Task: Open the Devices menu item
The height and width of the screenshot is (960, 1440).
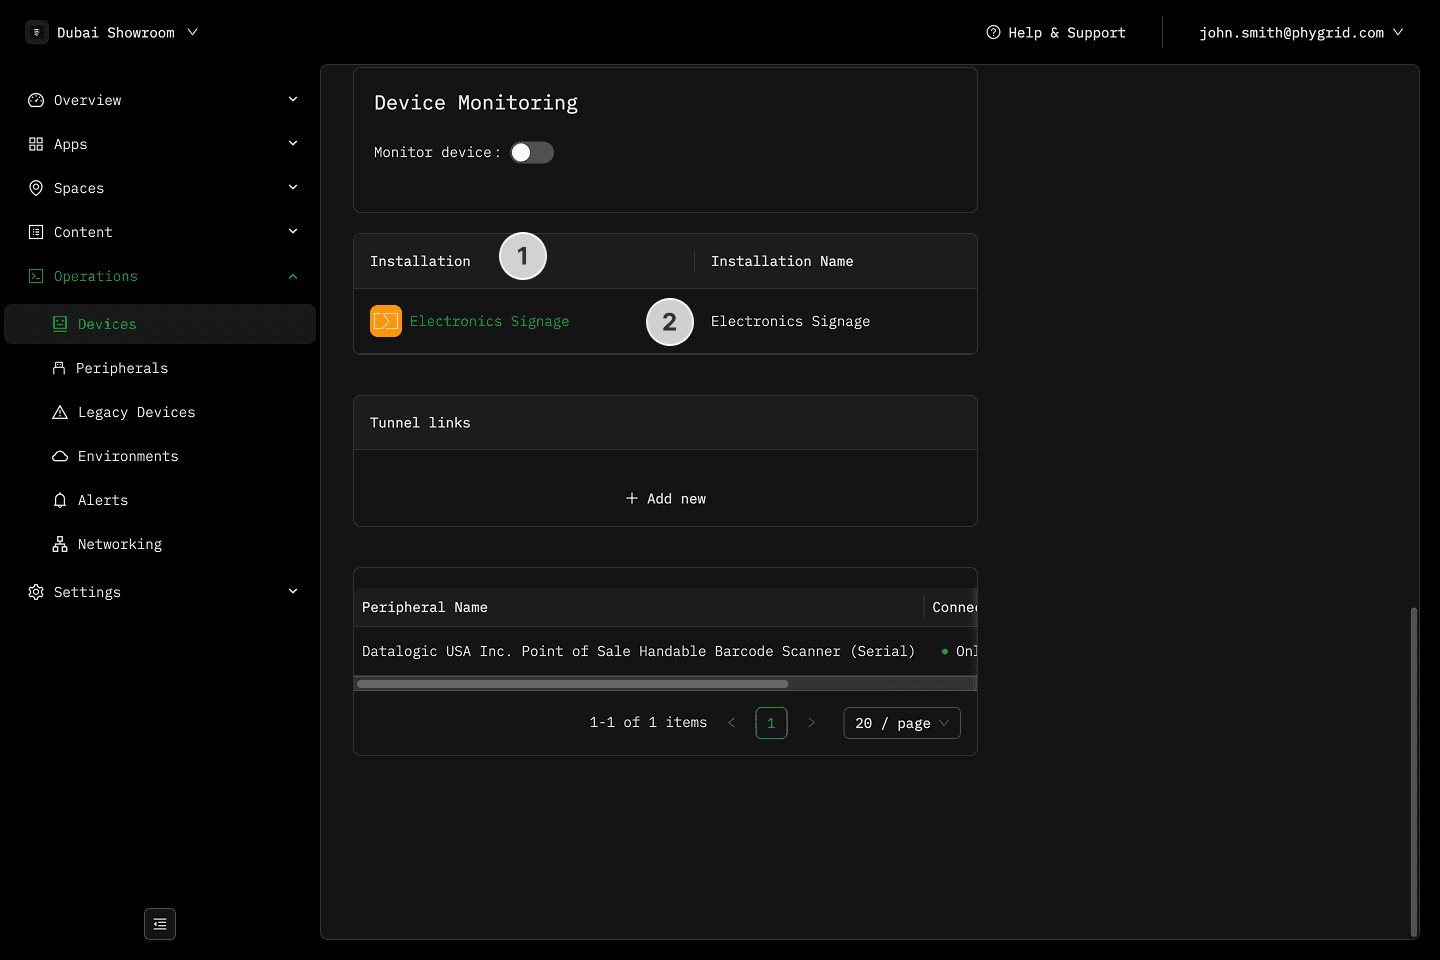Action: coord(160,324)
